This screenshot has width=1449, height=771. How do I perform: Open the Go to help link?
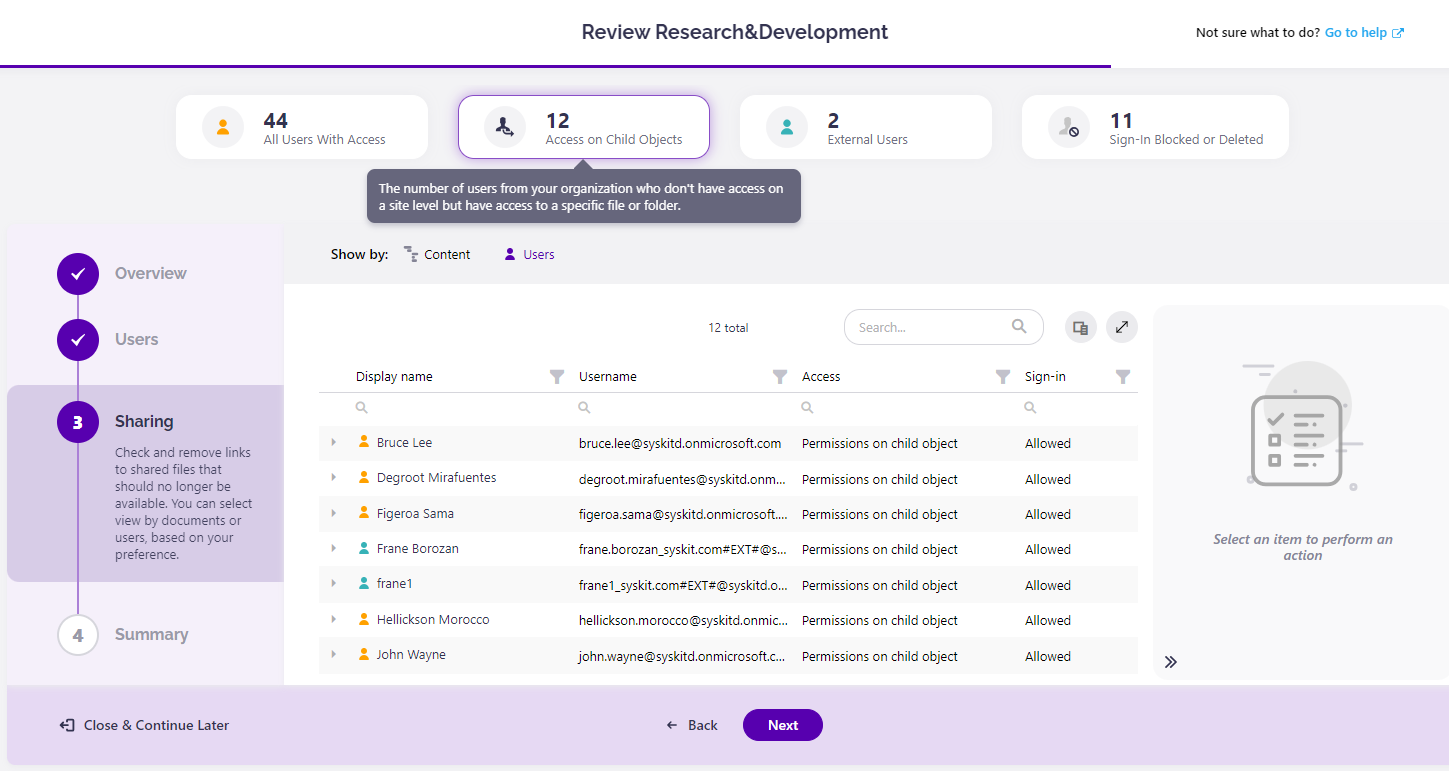coord(1356,31)
